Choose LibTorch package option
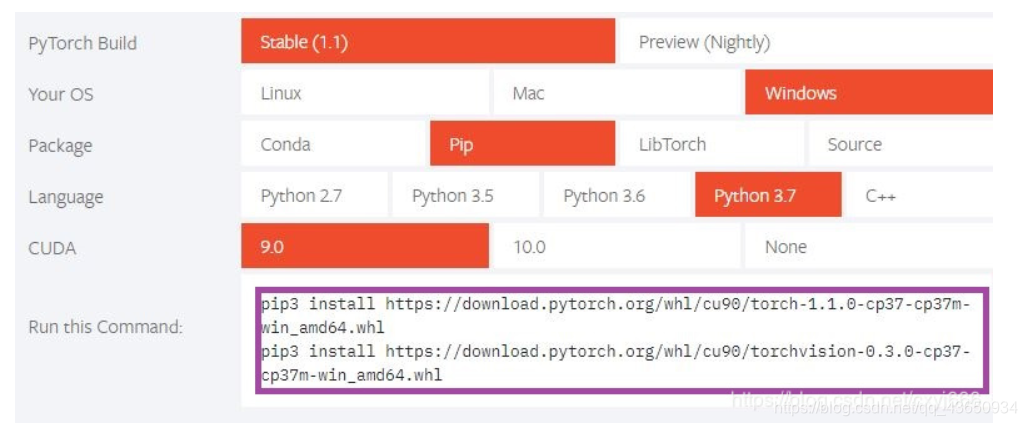 (711, 144)
